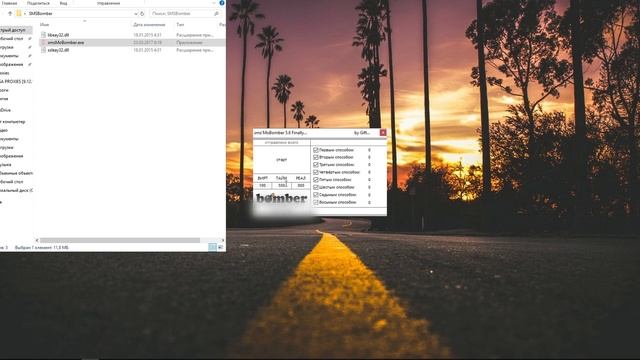Screen dimensions: 640x360
Task: Open the Поделиться ribbon tab
Action: (38, 3)
